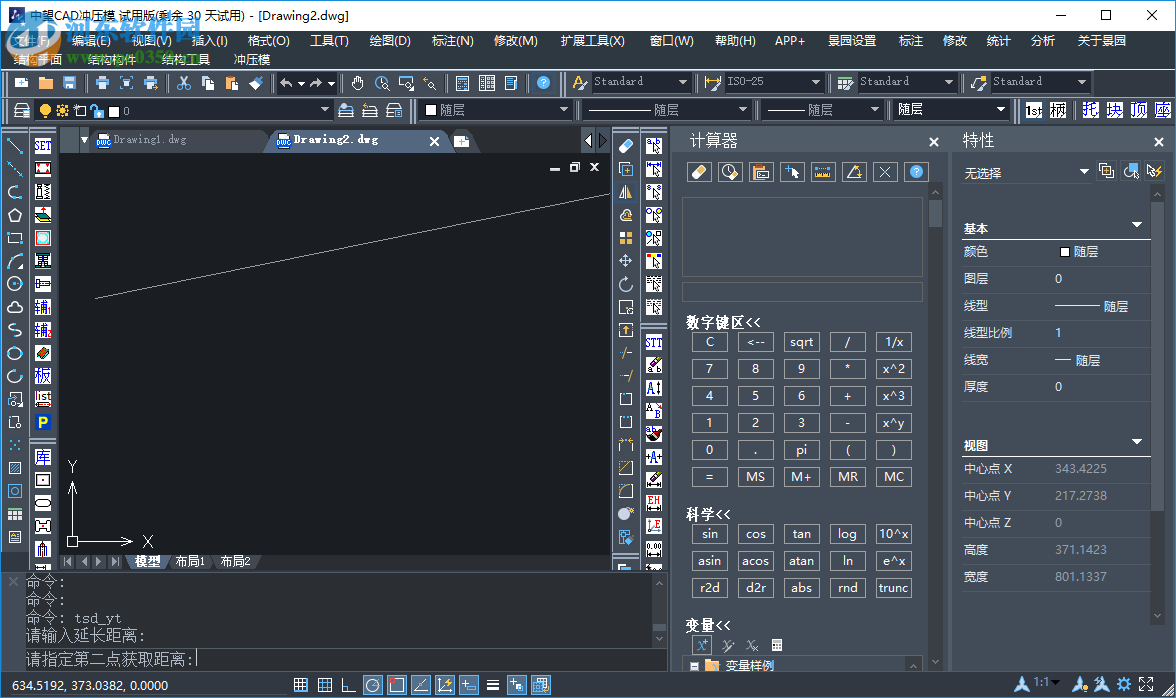Screen dimensions: 1176x698
Task: Switch to Drawing1.dwg tab
Action: [x=150, y=141]
